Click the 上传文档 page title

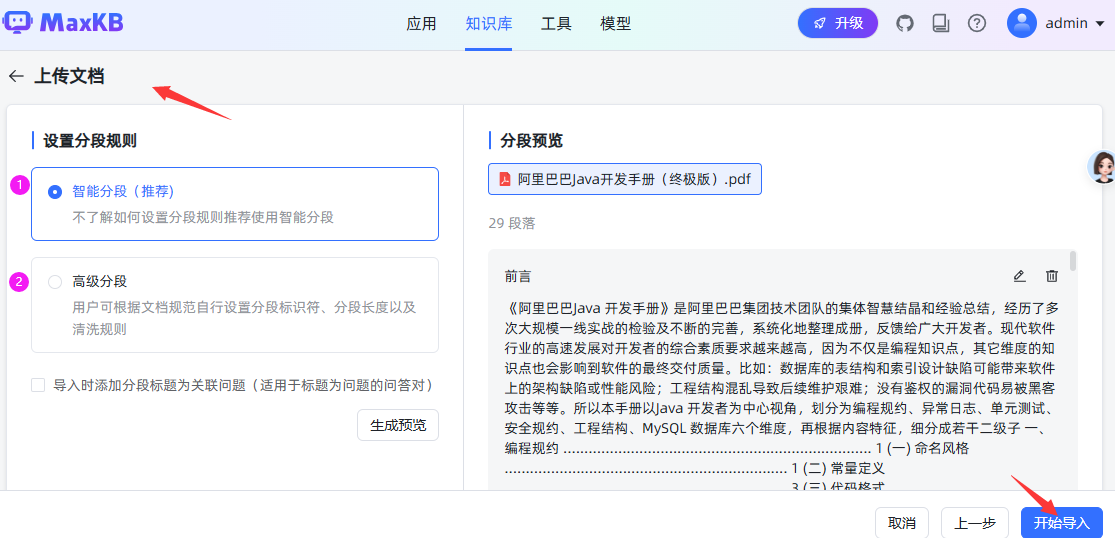69,76
